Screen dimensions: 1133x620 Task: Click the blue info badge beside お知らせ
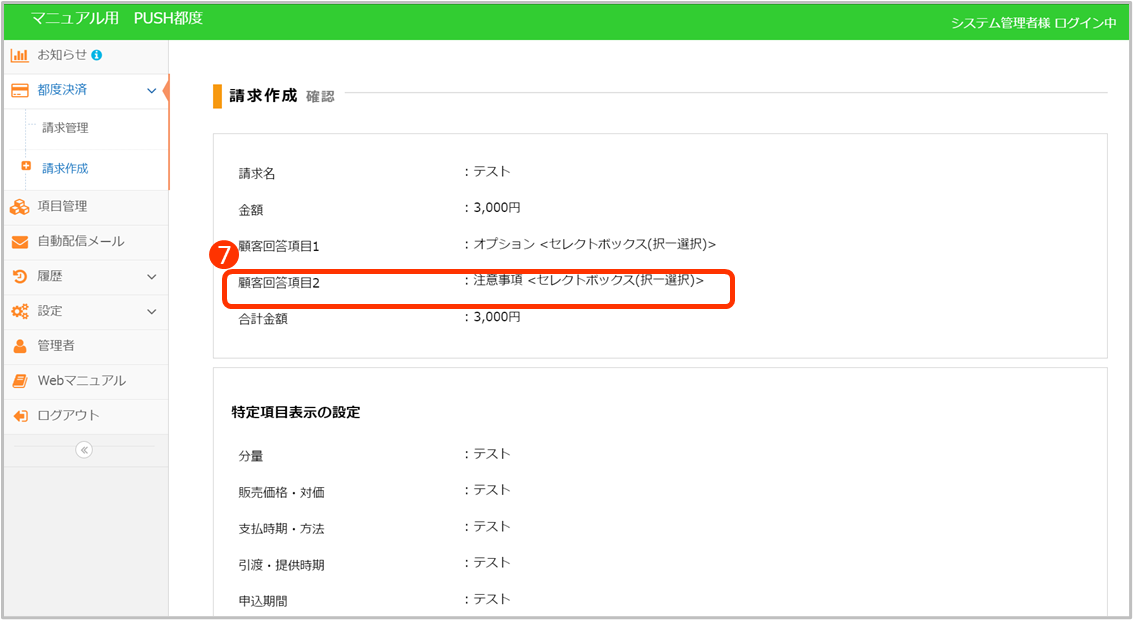click(97, 55)
